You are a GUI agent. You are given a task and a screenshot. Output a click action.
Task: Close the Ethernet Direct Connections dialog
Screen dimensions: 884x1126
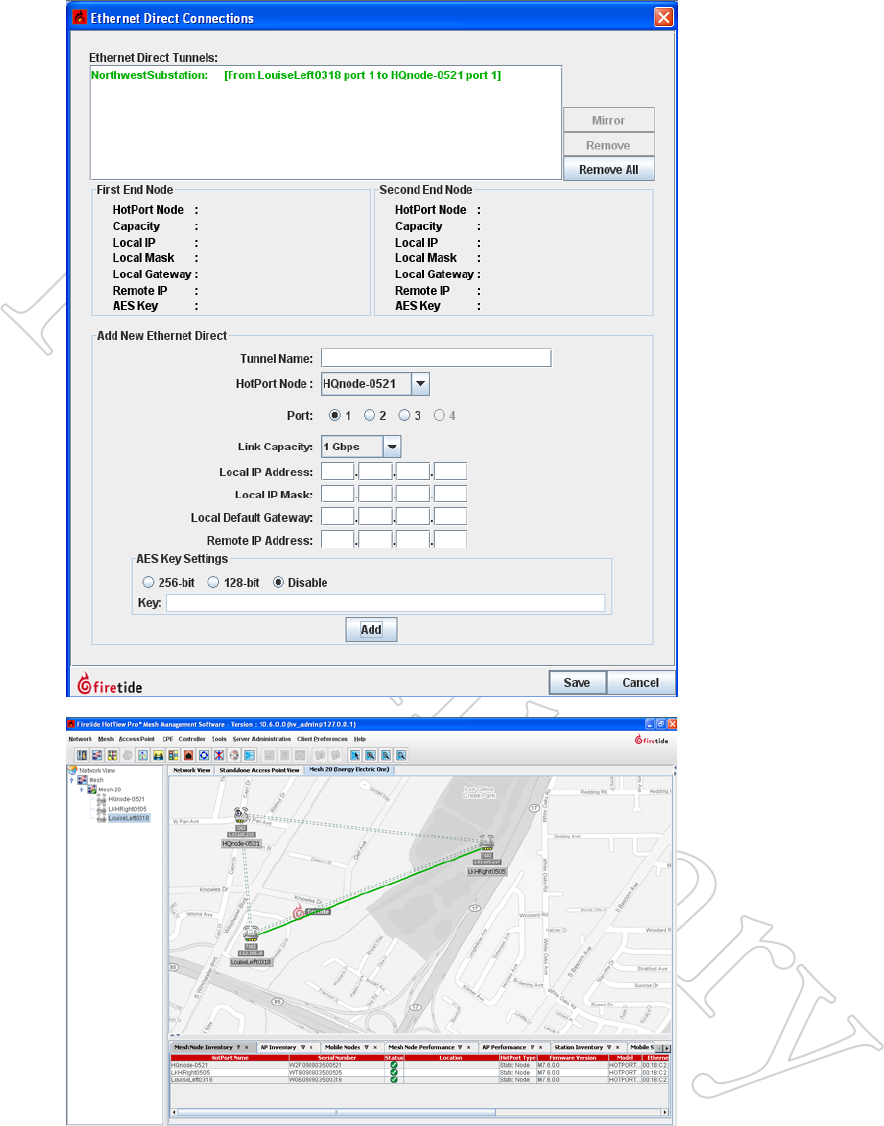coord(664,17)
